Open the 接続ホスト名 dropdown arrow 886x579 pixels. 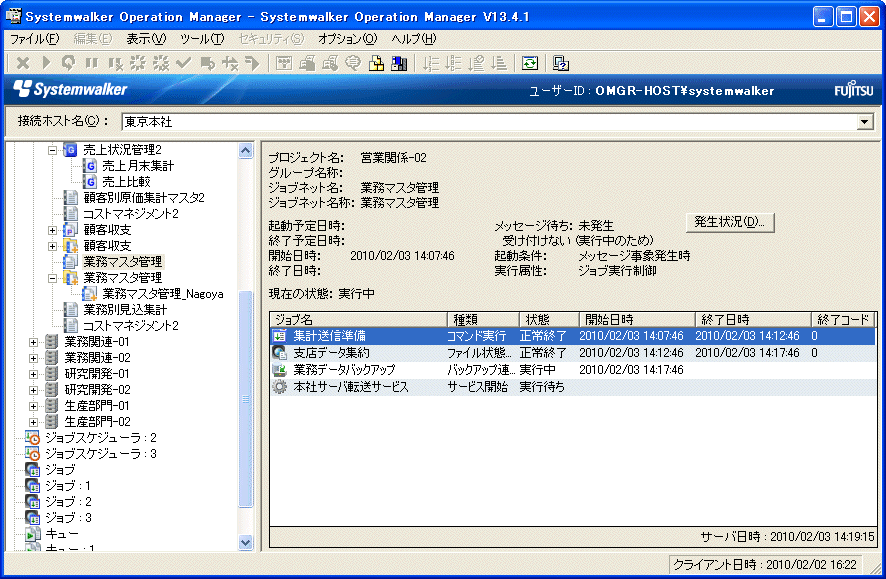point(865,121)
